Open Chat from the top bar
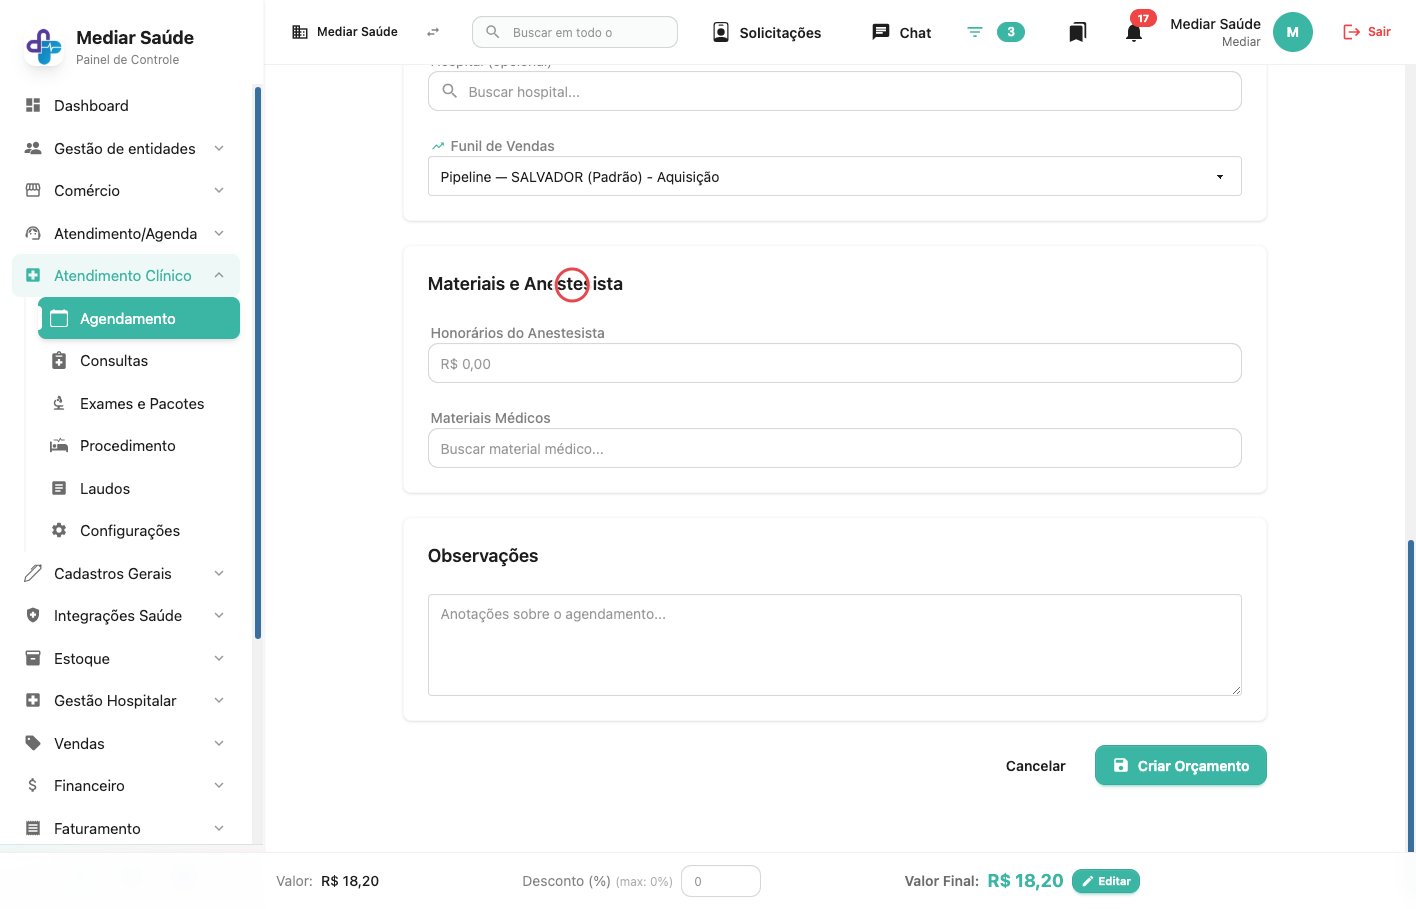This screenshot has height=909, width=1416. (x=901, y=32)
